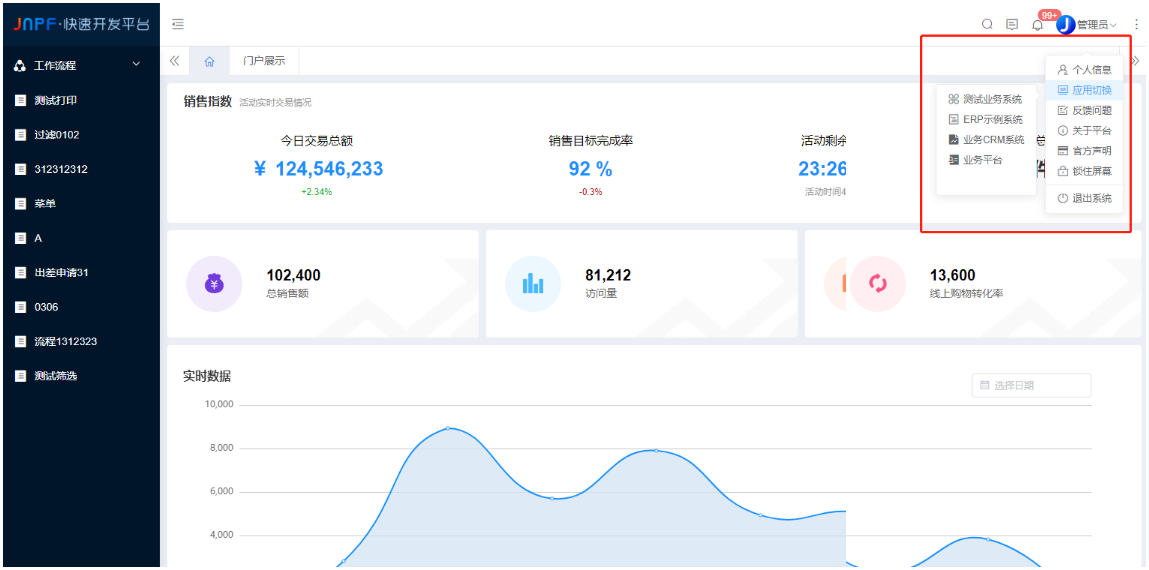The image size is (1149, 570).
Task: Click the 13,600 conversion figure
Action: click(953, 275)
